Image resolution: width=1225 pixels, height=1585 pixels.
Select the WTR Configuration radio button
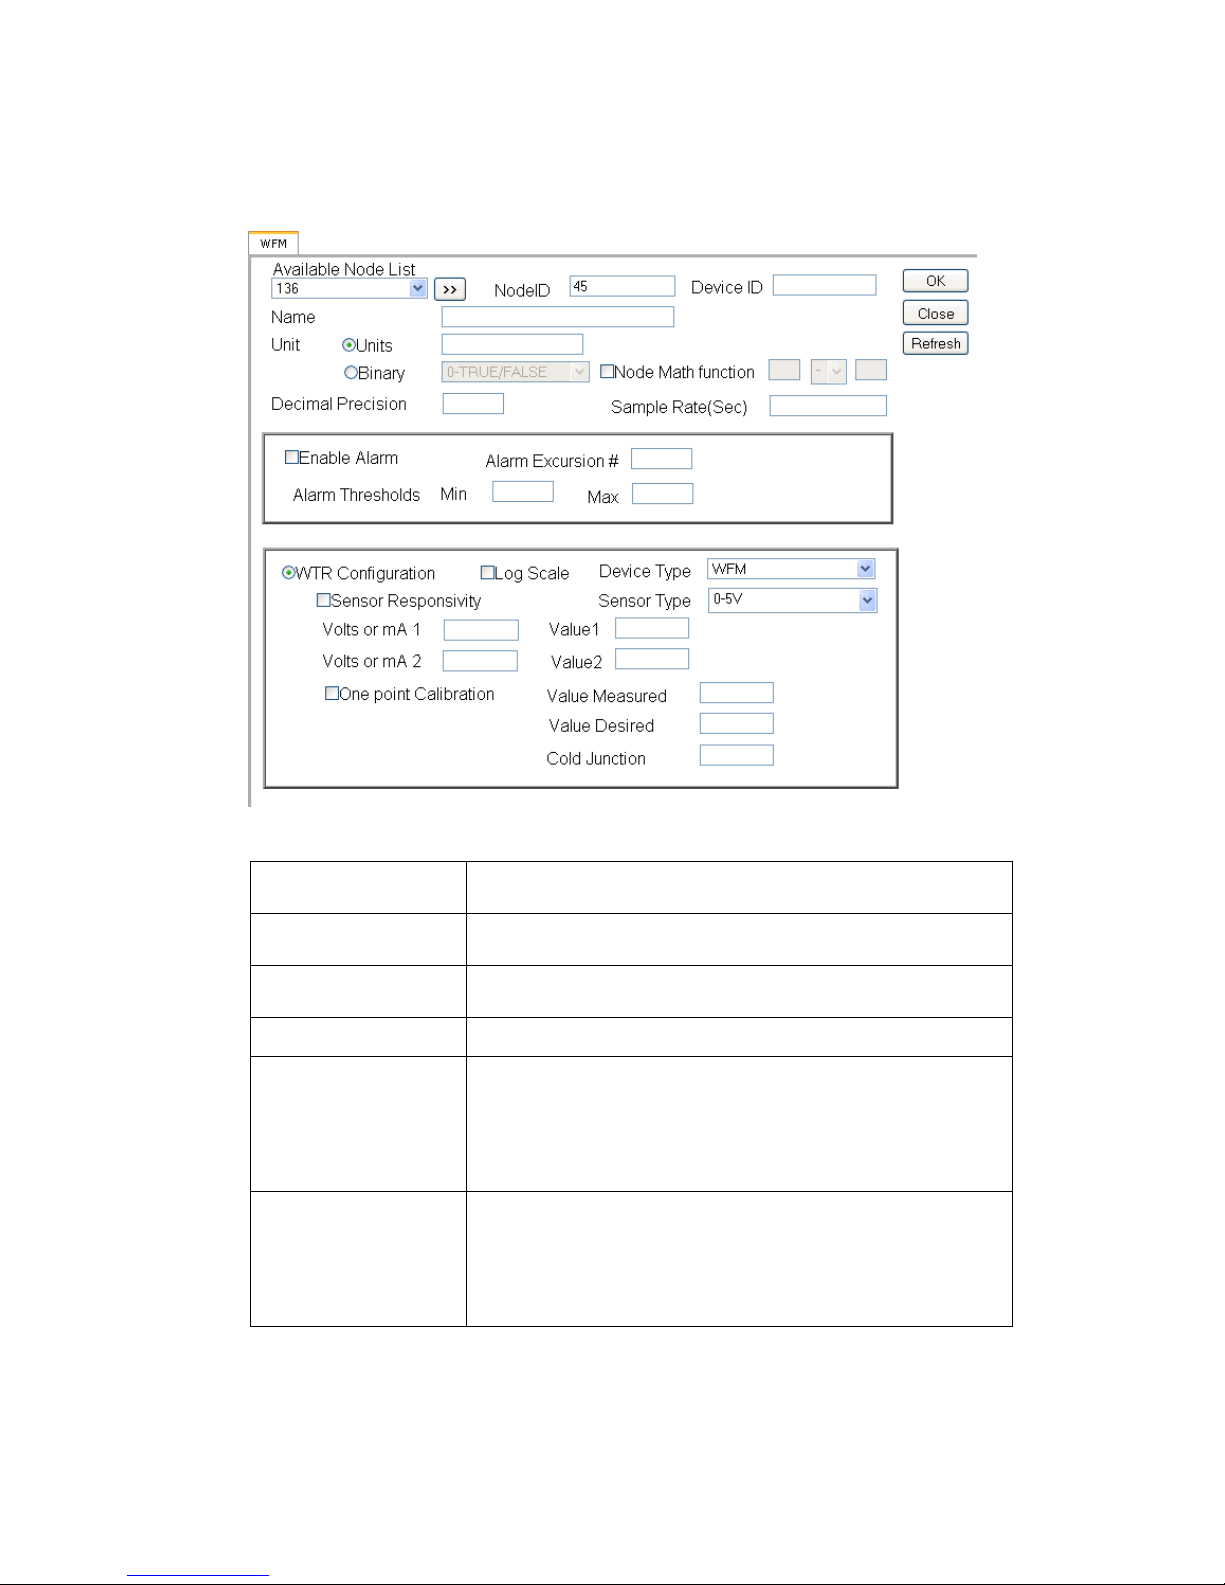click(288, 573)
